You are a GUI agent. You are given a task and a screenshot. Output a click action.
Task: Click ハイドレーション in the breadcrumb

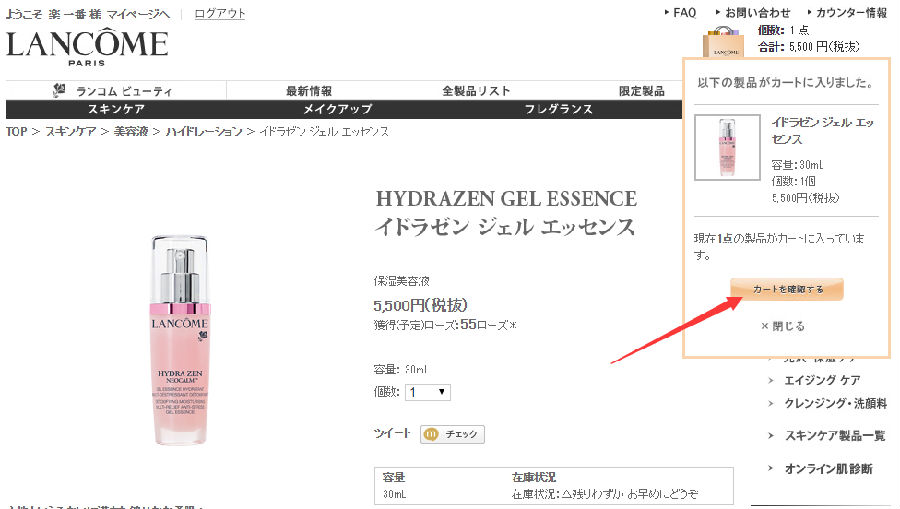click(204, 132)
